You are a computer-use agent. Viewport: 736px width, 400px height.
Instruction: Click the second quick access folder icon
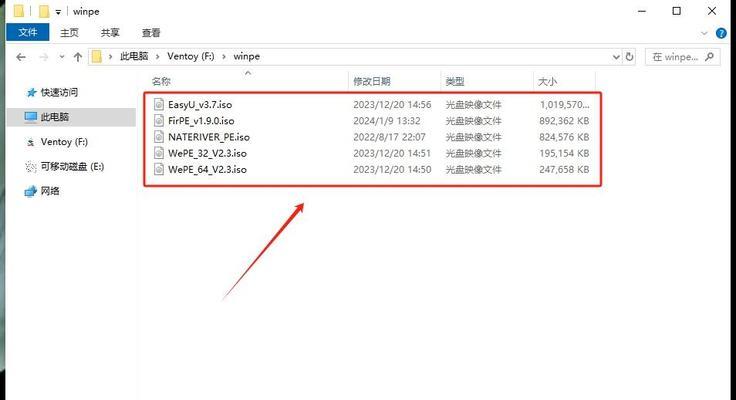44,11
